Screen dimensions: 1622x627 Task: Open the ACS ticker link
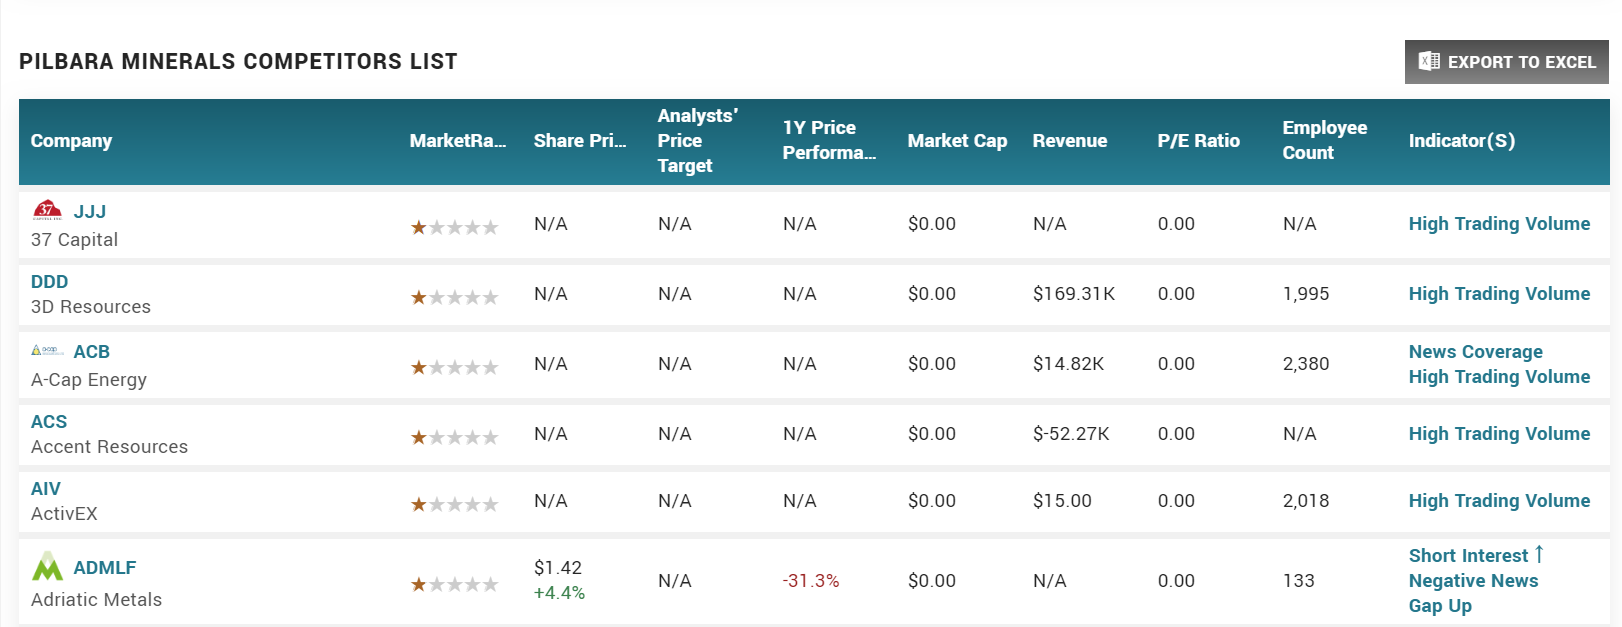click(x=49, y=422)
